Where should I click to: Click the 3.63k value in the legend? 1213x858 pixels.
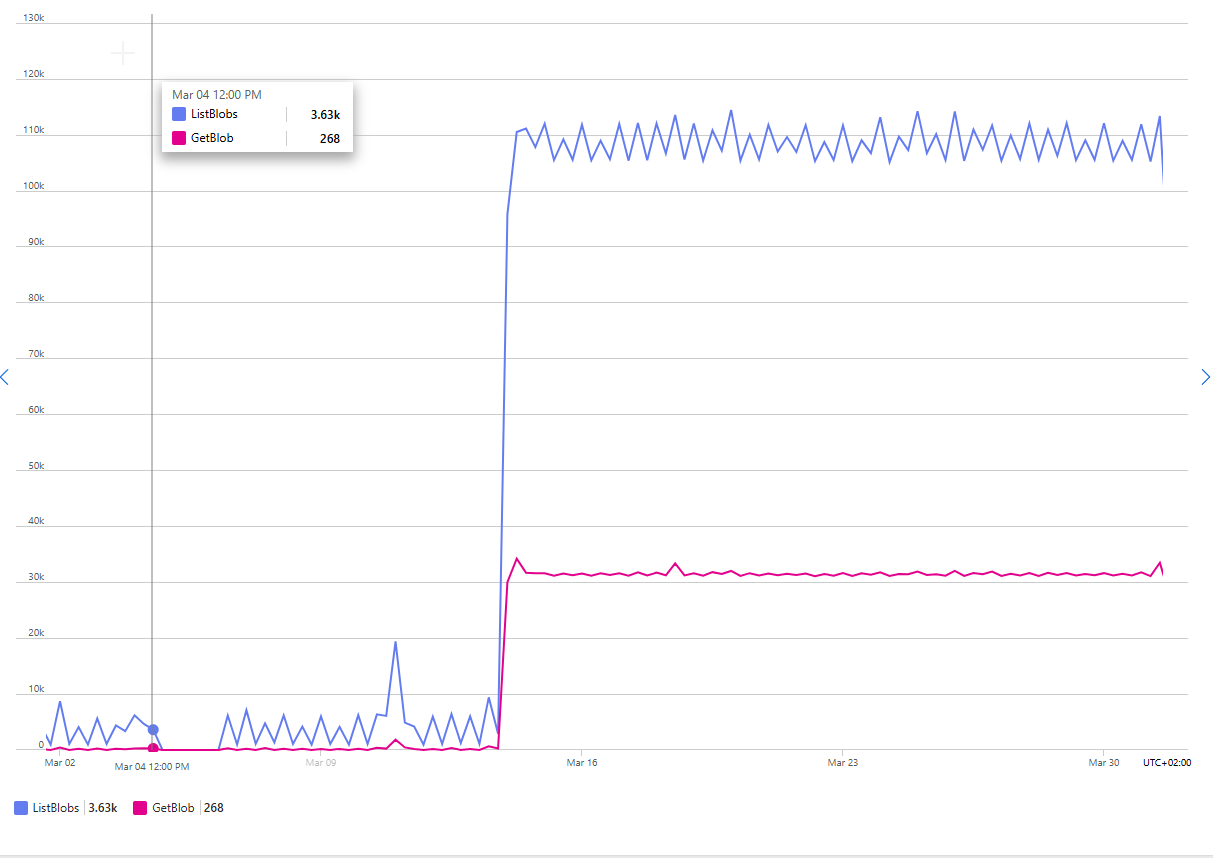pyautogui.click(x=103, y=807)
